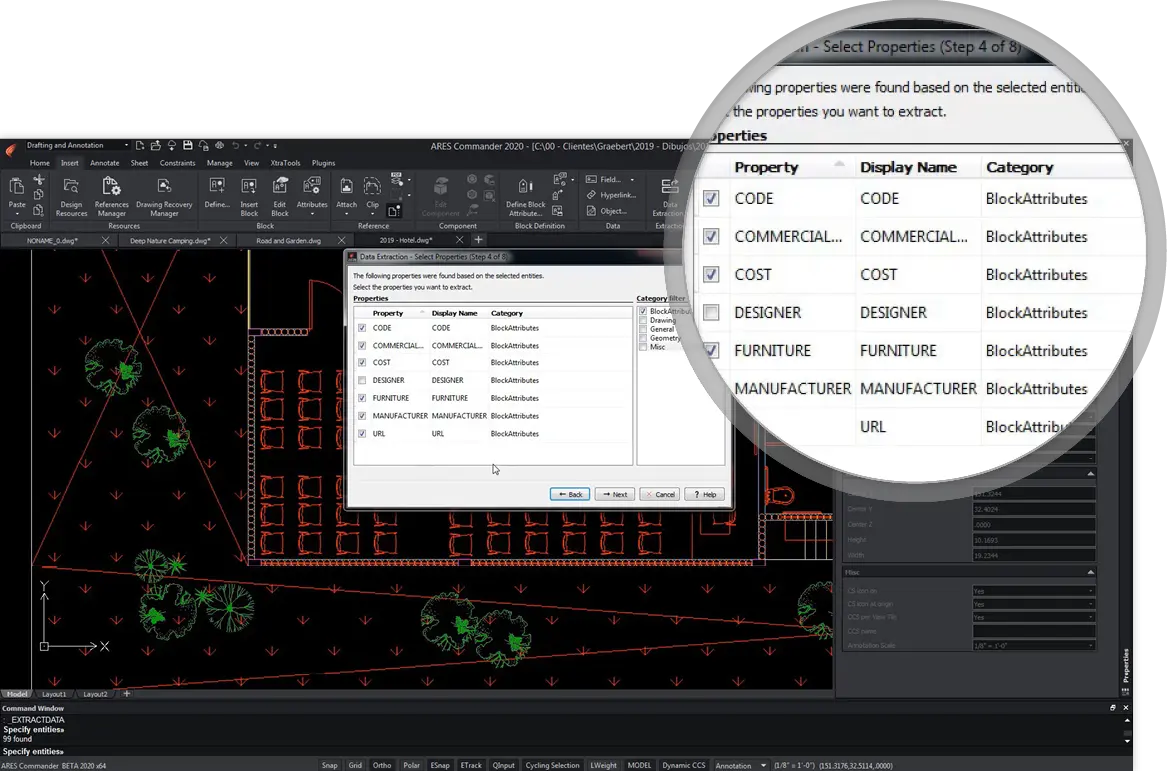Click the Paste clipboard icon
1167x771 pixels.
pyautogui.click(x=16, y=187)
